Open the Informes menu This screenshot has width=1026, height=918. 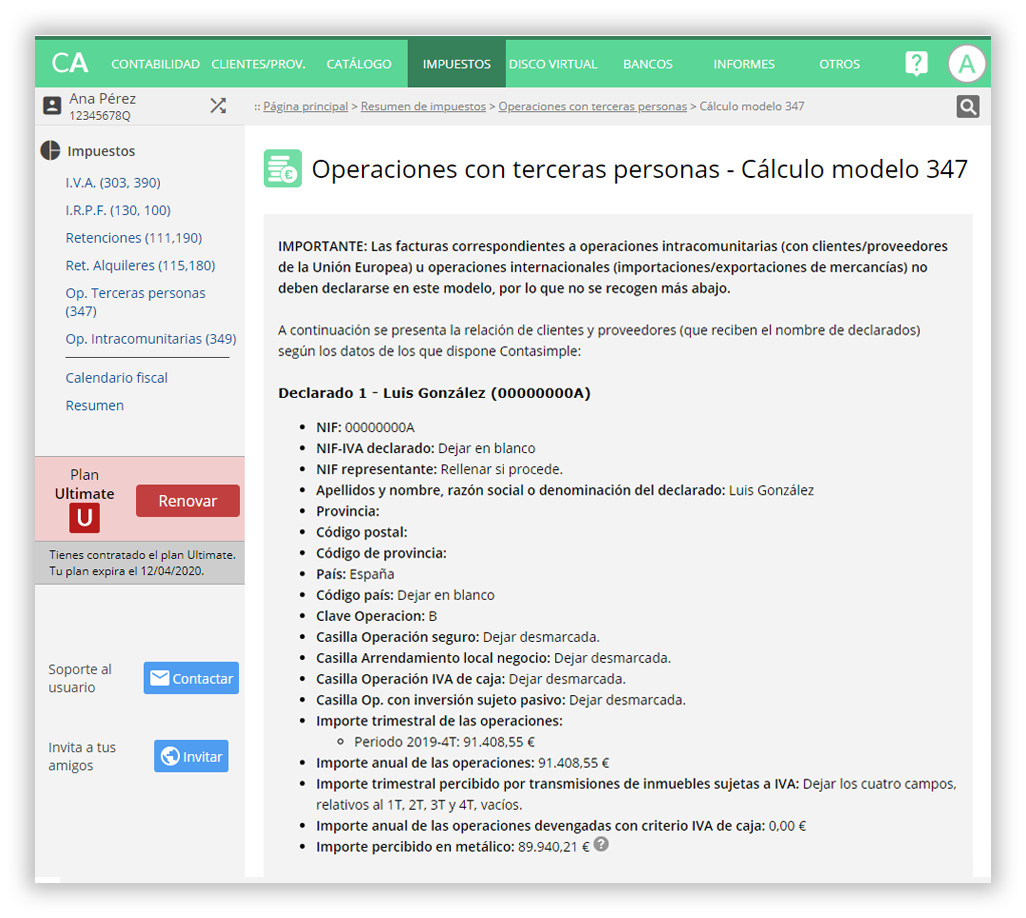[744, 64]
